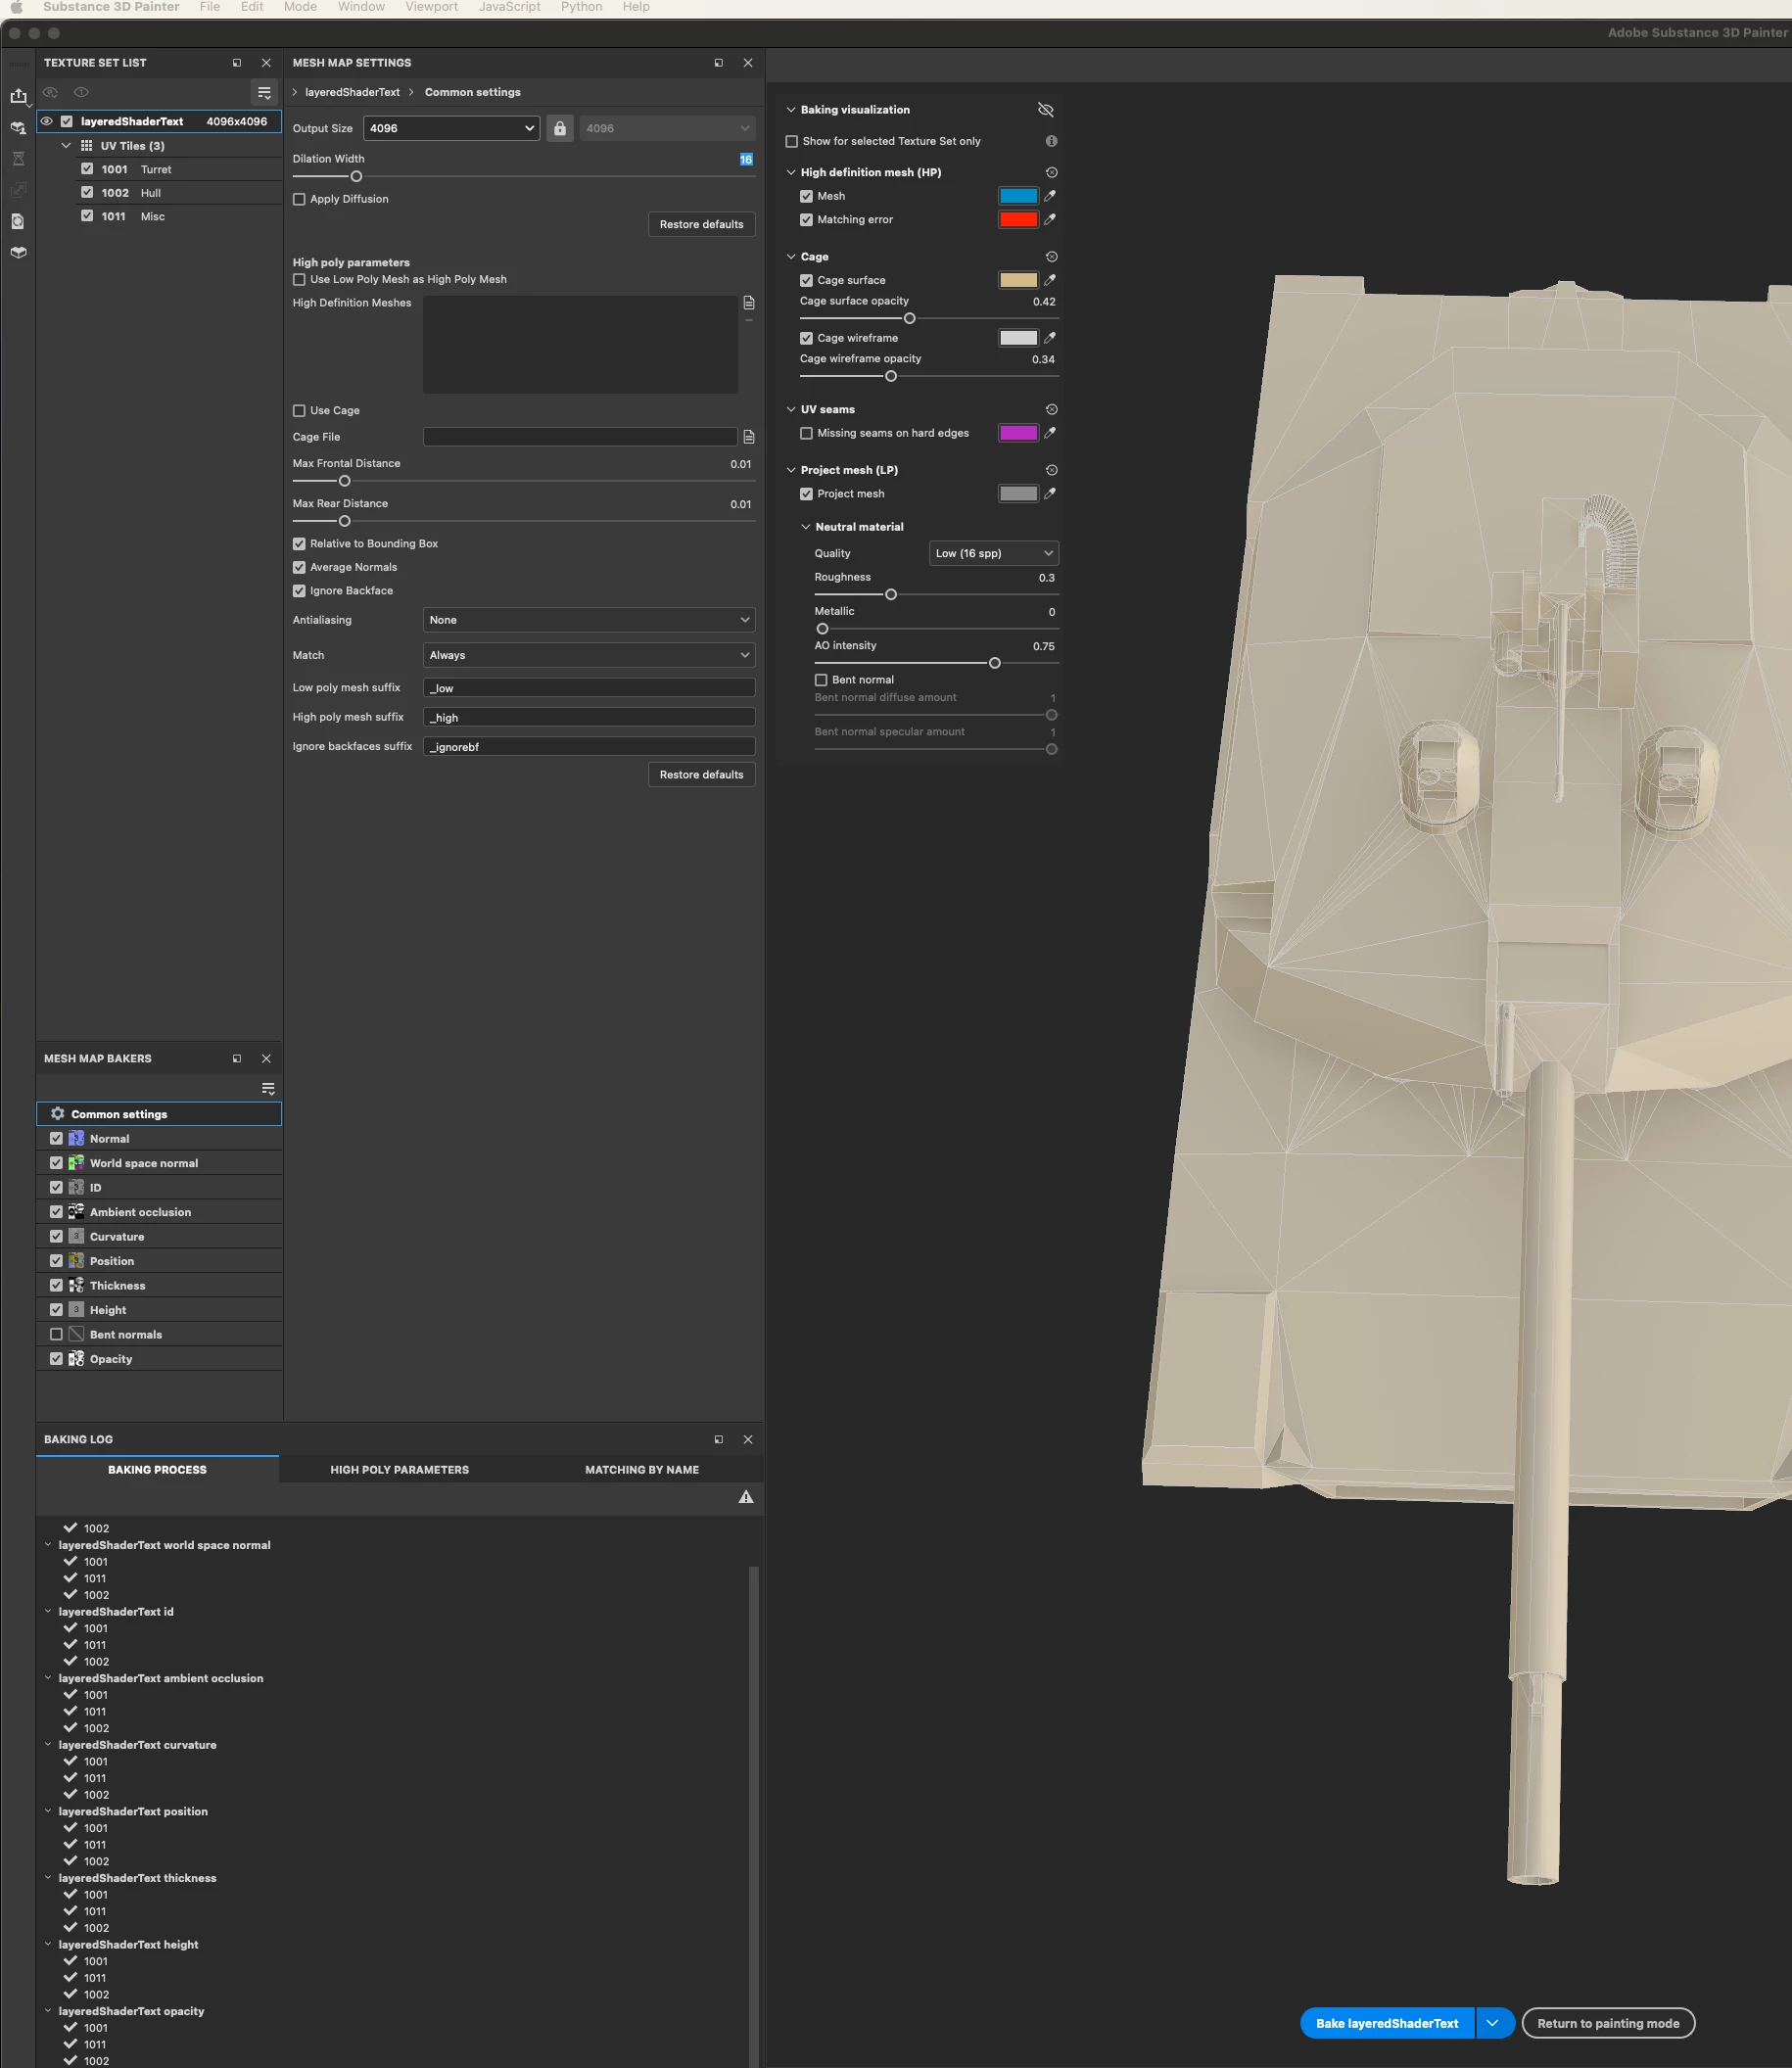Screen dimensions: 1792x2068
Task: Undock the Baking Log panel
Action: 718,1440
